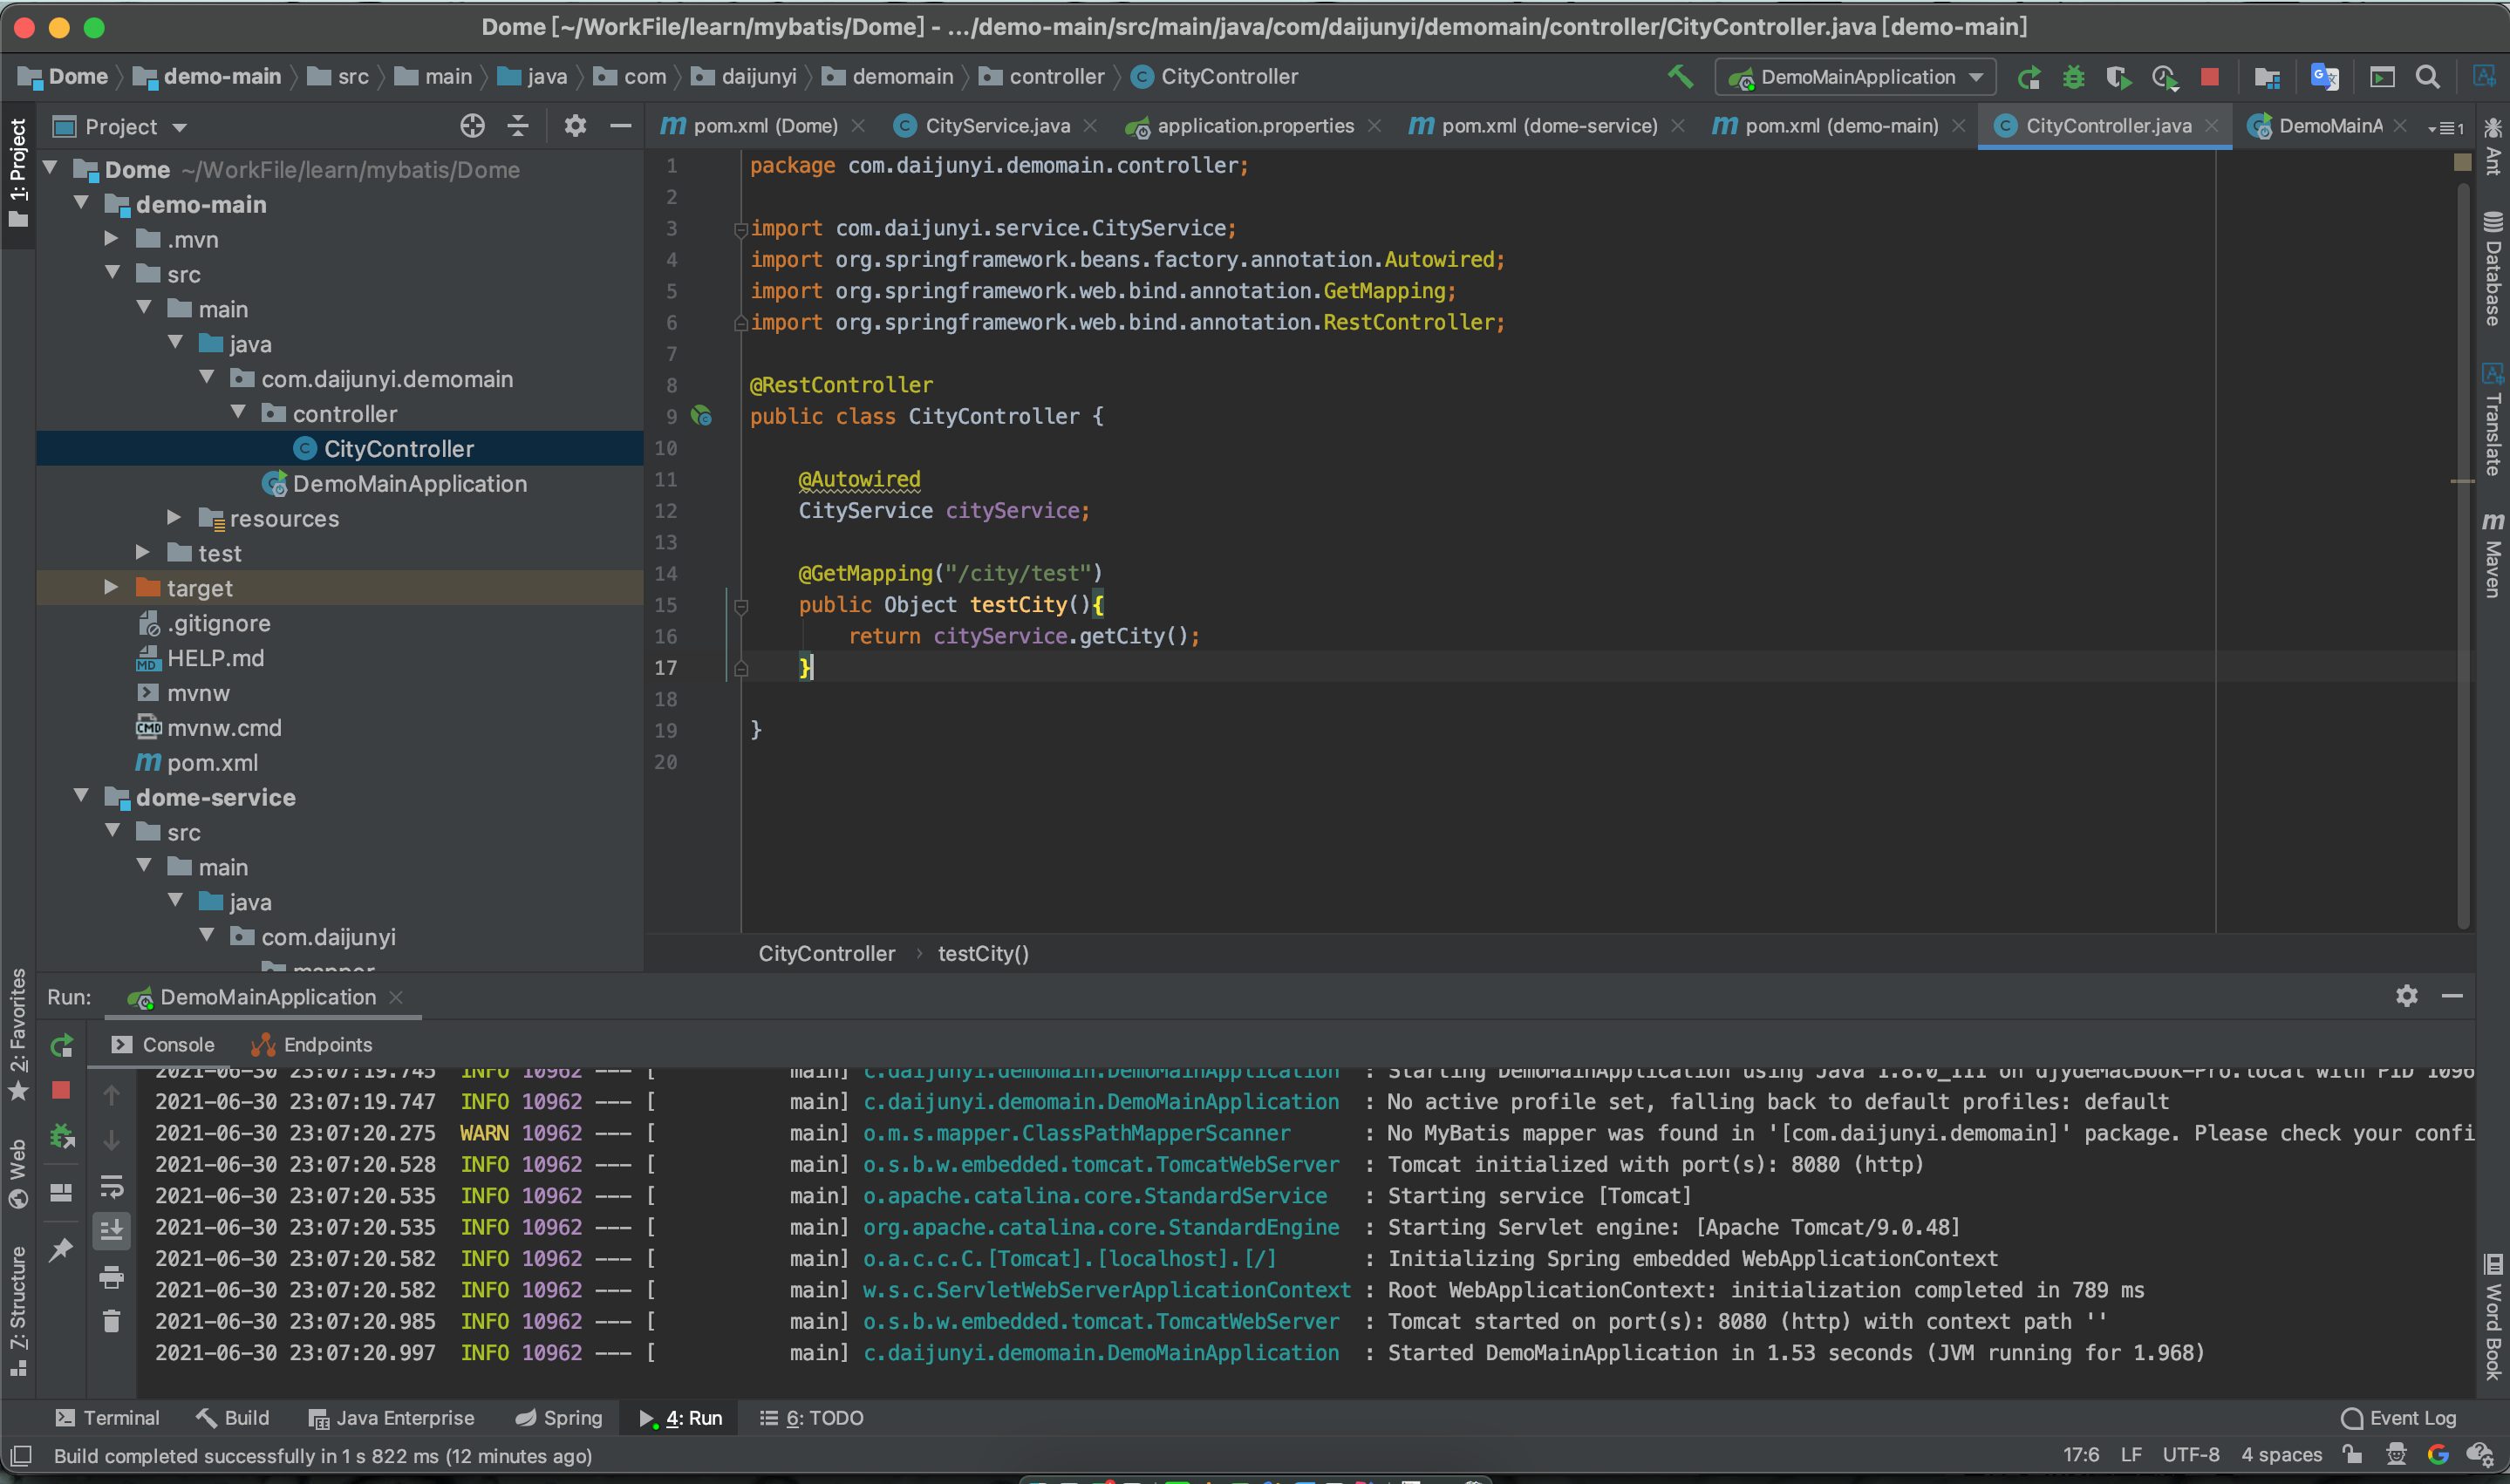The height and width of the screenshot is (1484, 2510).
Task: Click the Build project hammer icon
Action: coord(1680,76)
